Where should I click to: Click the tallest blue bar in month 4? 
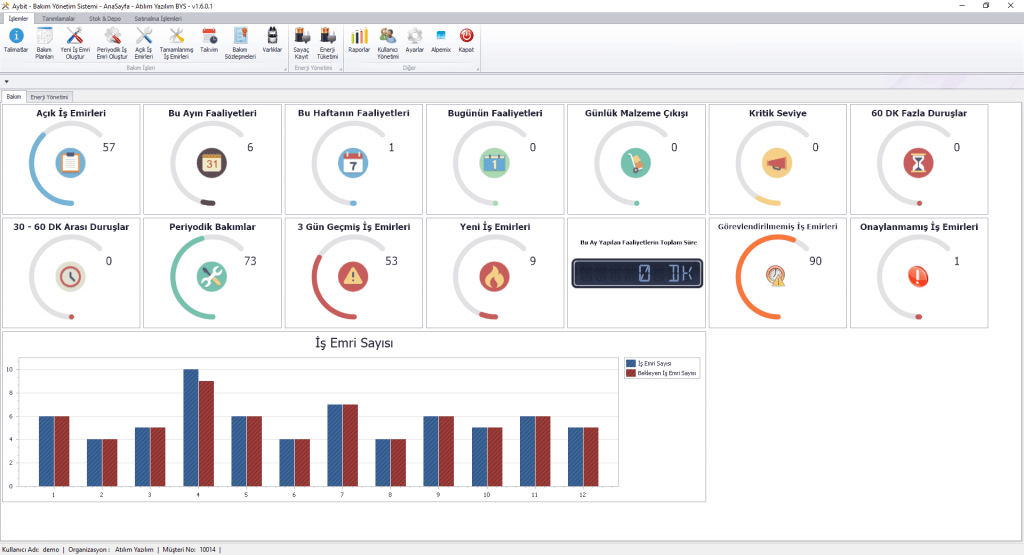(190, 427)
